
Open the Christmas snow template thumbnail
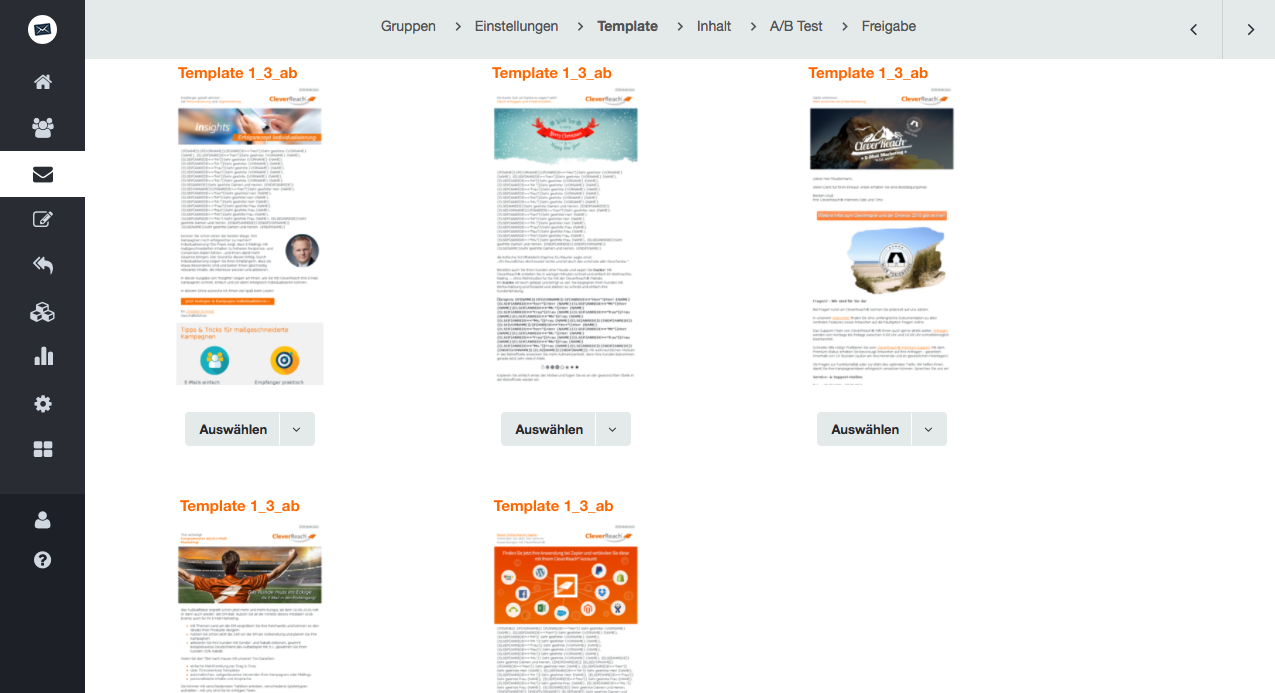(566, 238)
